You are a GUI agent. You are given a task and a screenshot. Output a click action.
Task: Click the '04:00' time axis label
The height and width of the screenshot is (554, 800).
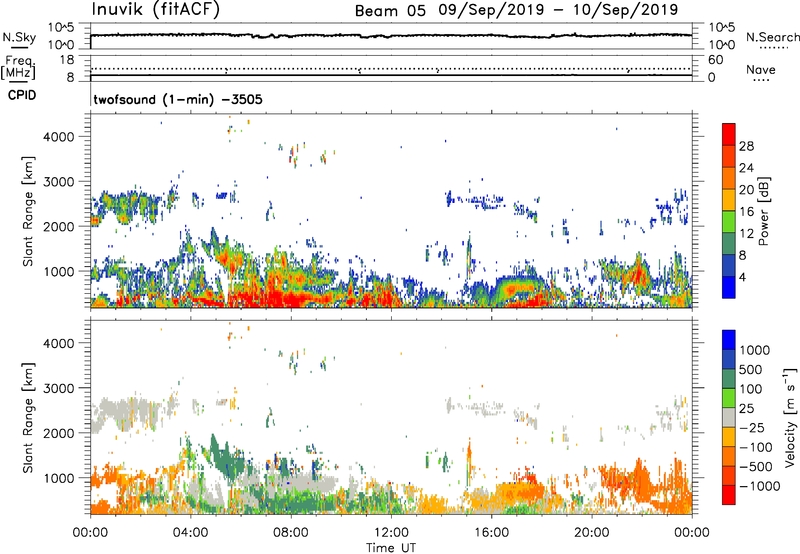190,533
